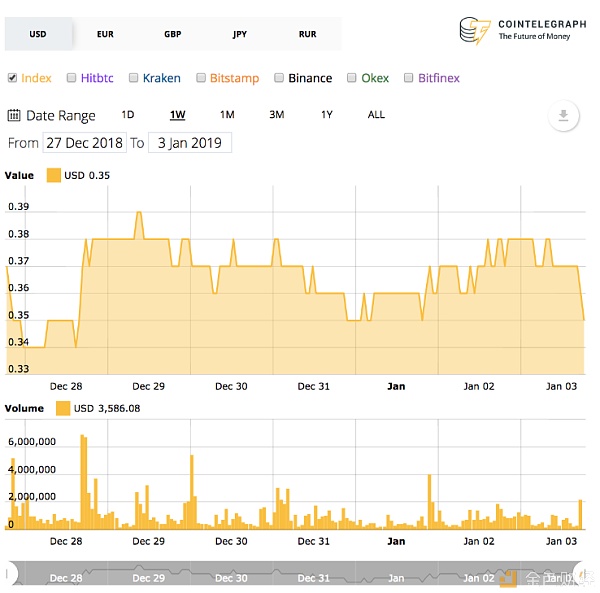Toggle the Okex checkbox on

pos(351,78)
